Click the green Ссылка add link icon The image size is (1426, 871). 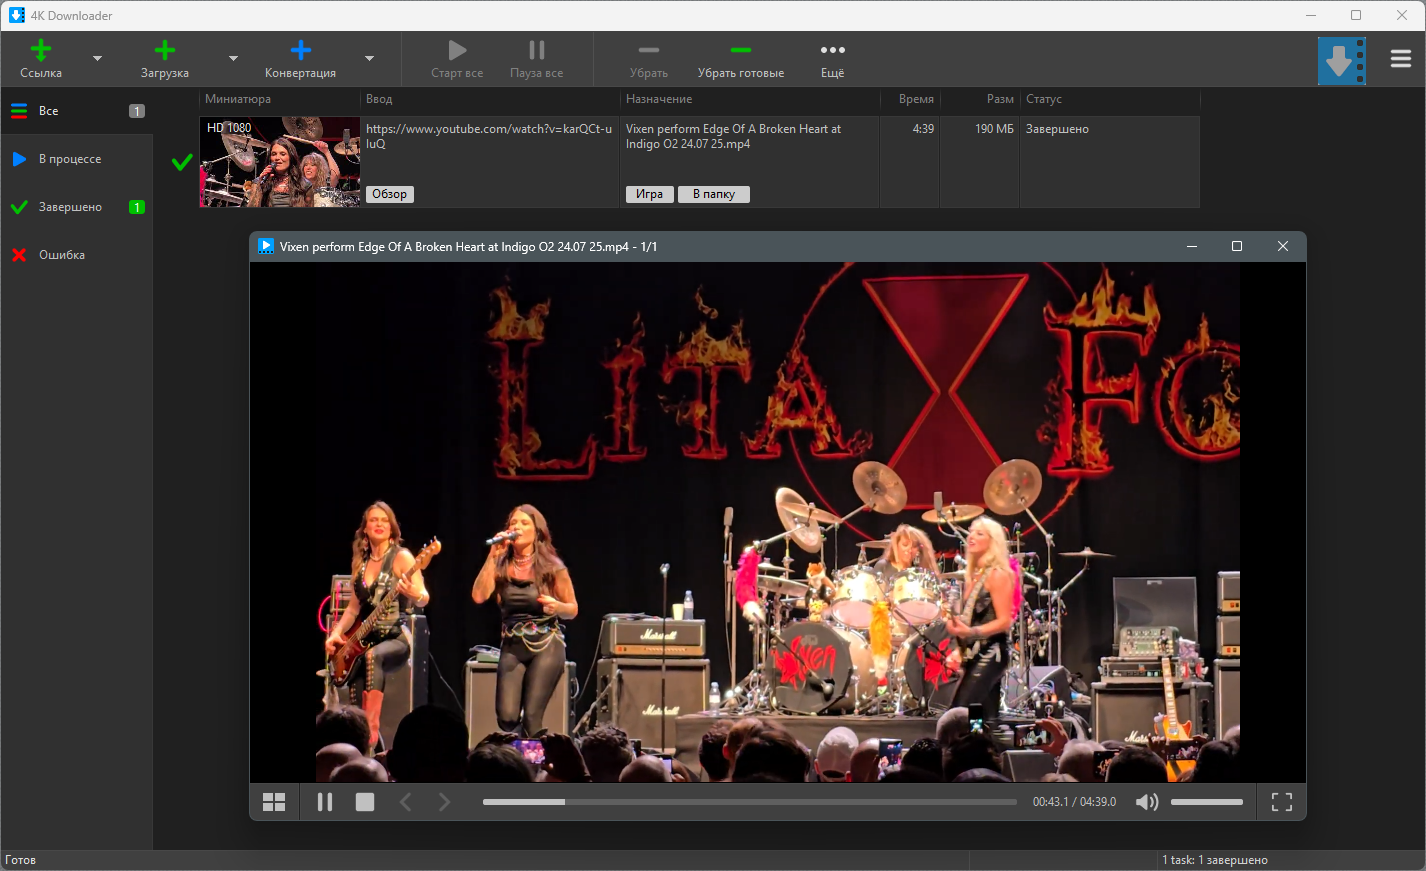[41, 51]
